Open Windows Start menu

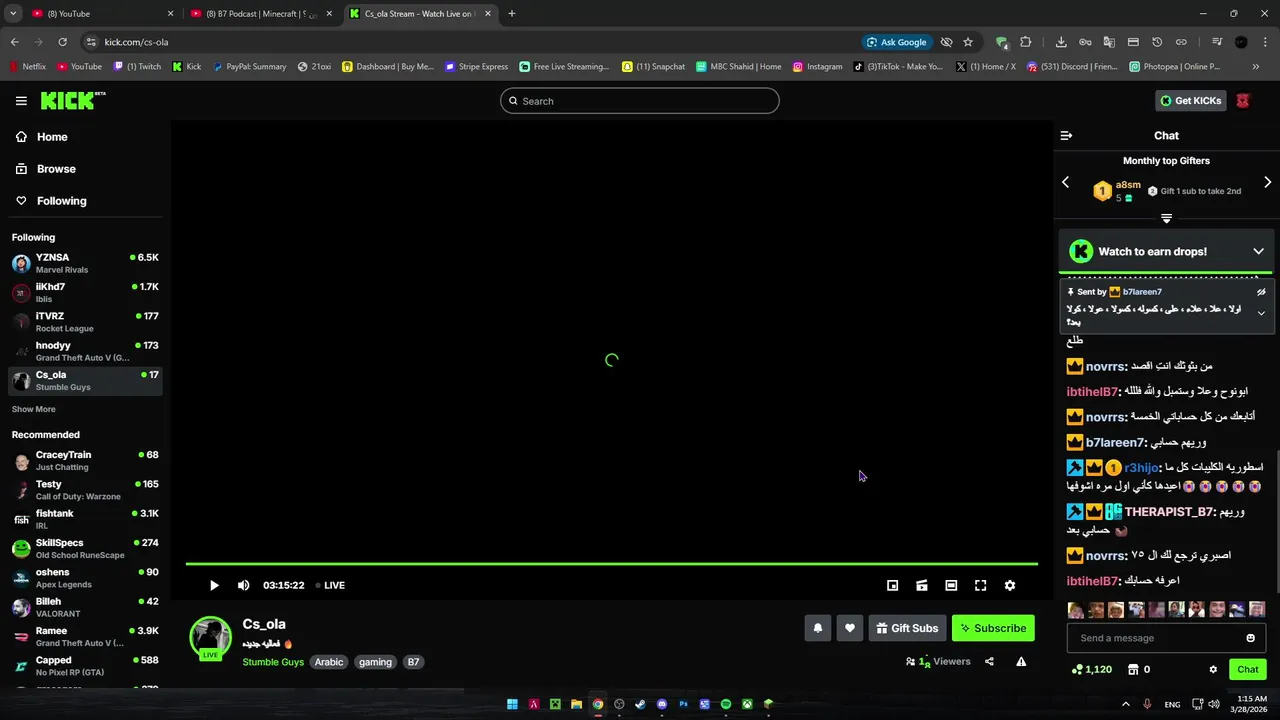[x=512, y=704]
